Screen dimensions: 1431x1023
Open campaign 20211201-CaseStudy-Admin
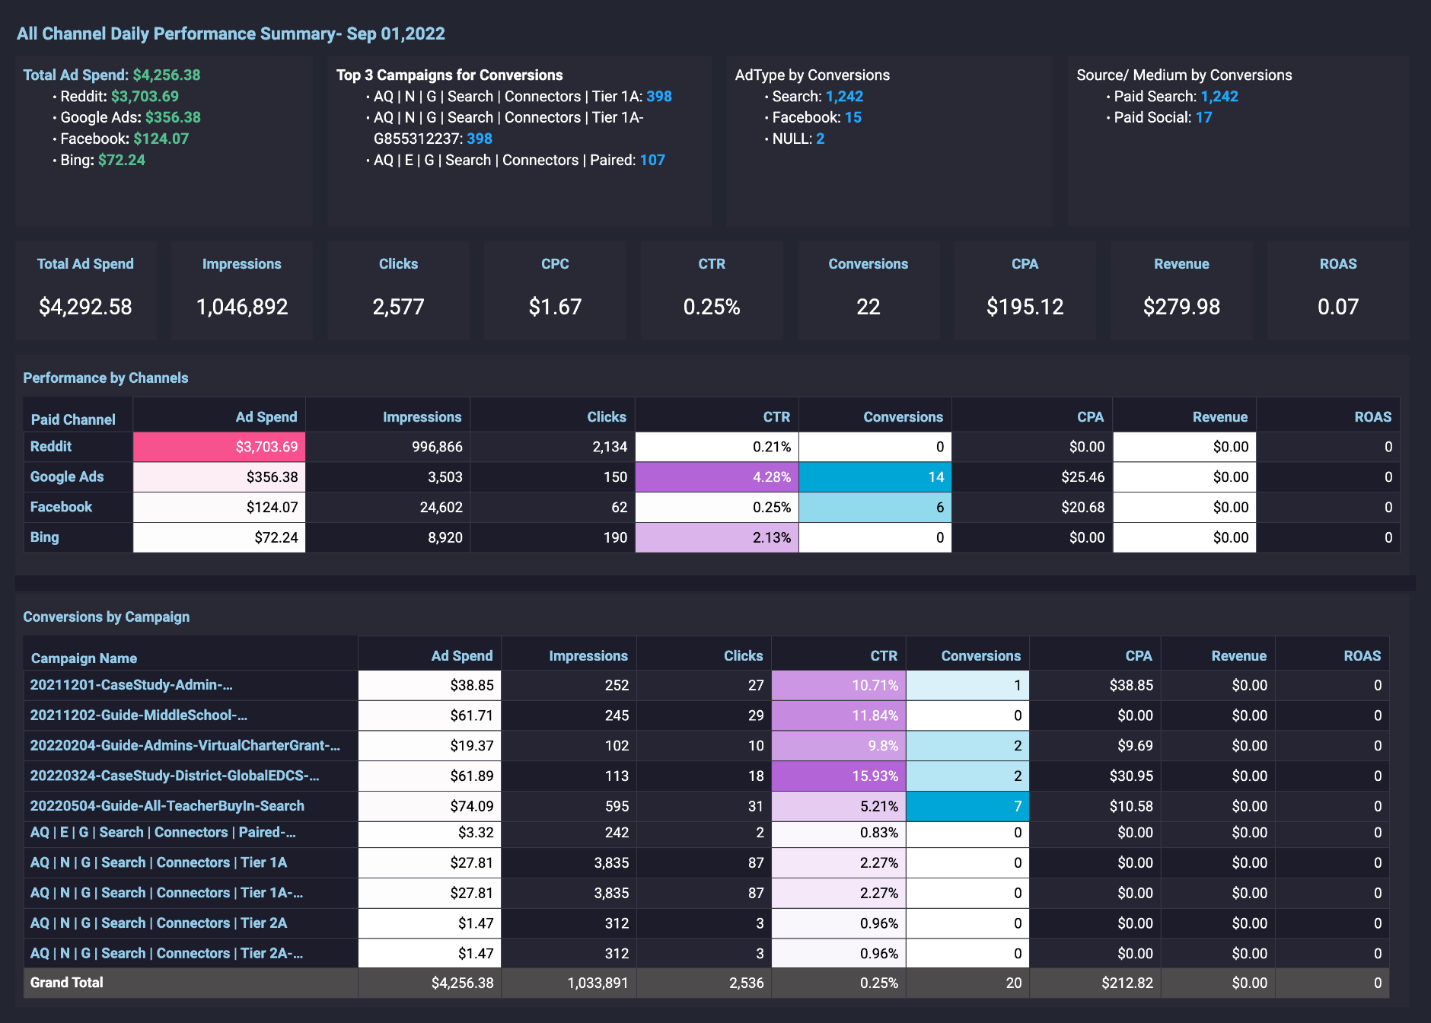(131, 685)
